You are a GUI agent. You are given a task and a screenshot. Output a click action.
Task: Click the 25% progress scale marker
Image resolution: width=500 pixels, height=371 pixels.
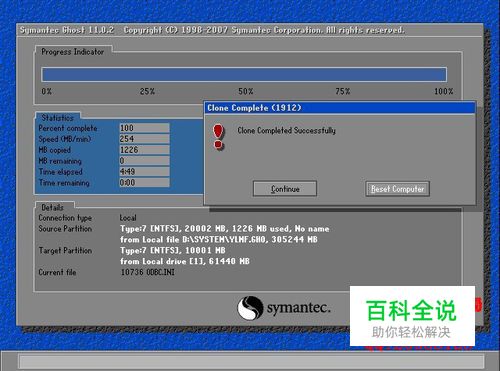(147, 91)
